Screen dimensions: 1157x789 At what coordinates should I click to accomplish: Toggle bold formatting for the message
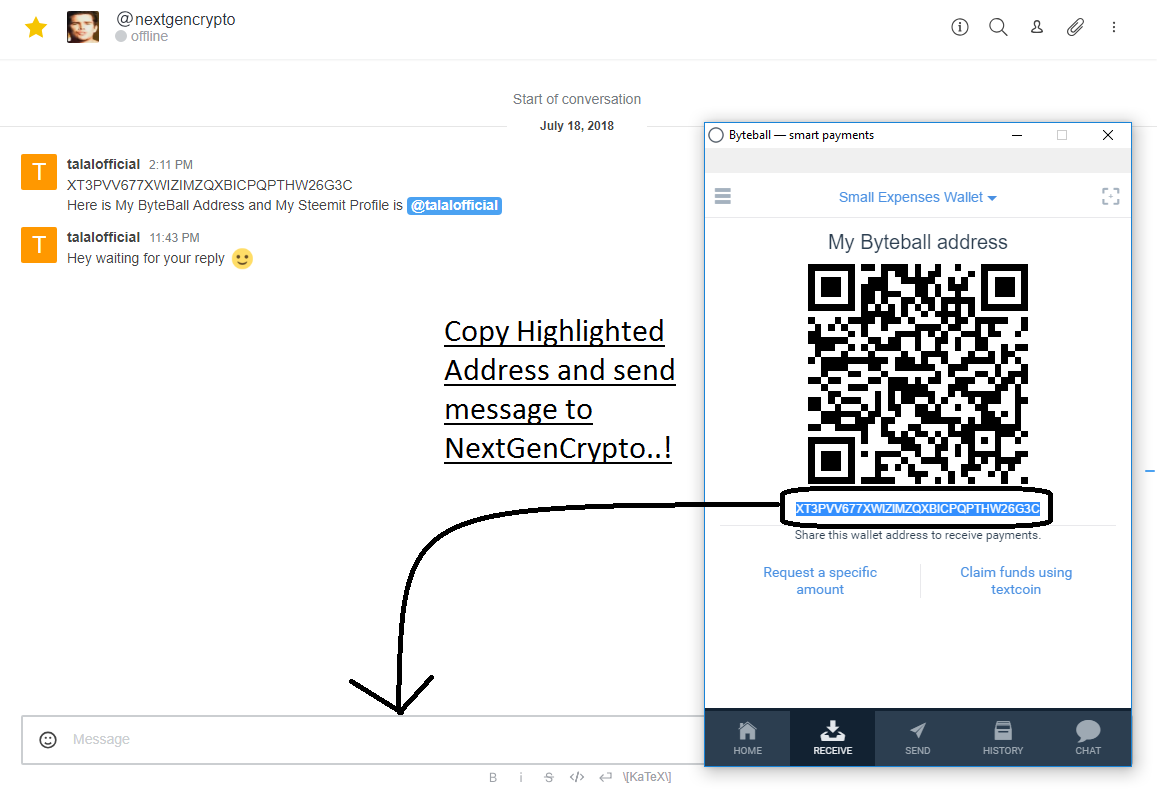tap(492, 776)
